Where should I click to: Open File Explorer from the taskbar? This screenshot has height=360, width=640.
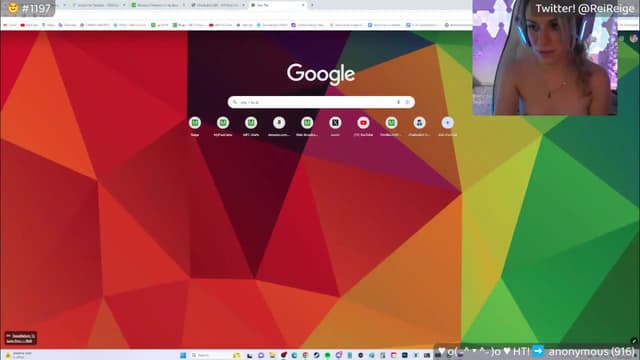pos(272,355)
